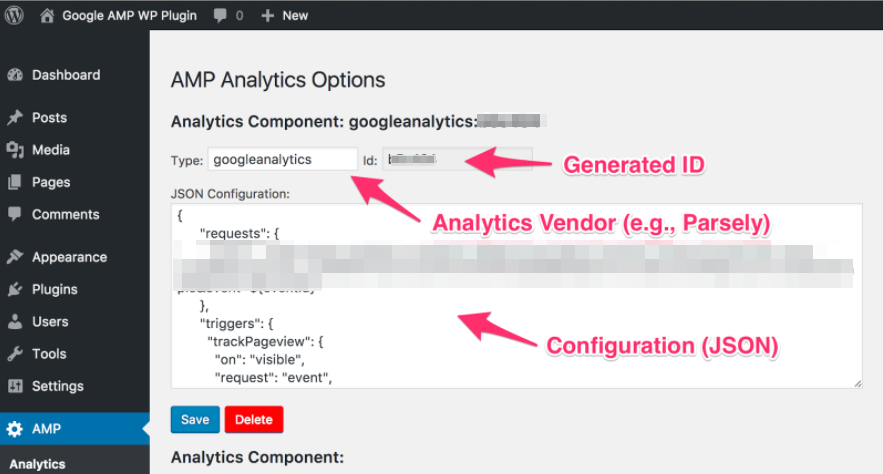The height and width of the screenshot is (474, 883).
Task: Open the New content menu
Action: (295, 16)
